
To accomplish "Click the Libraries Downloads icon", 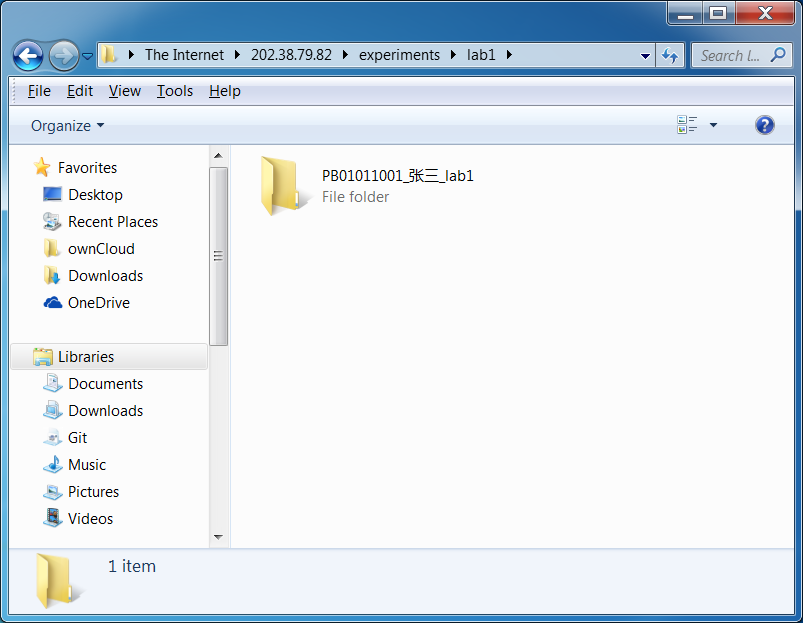I will tap(52, 411).
